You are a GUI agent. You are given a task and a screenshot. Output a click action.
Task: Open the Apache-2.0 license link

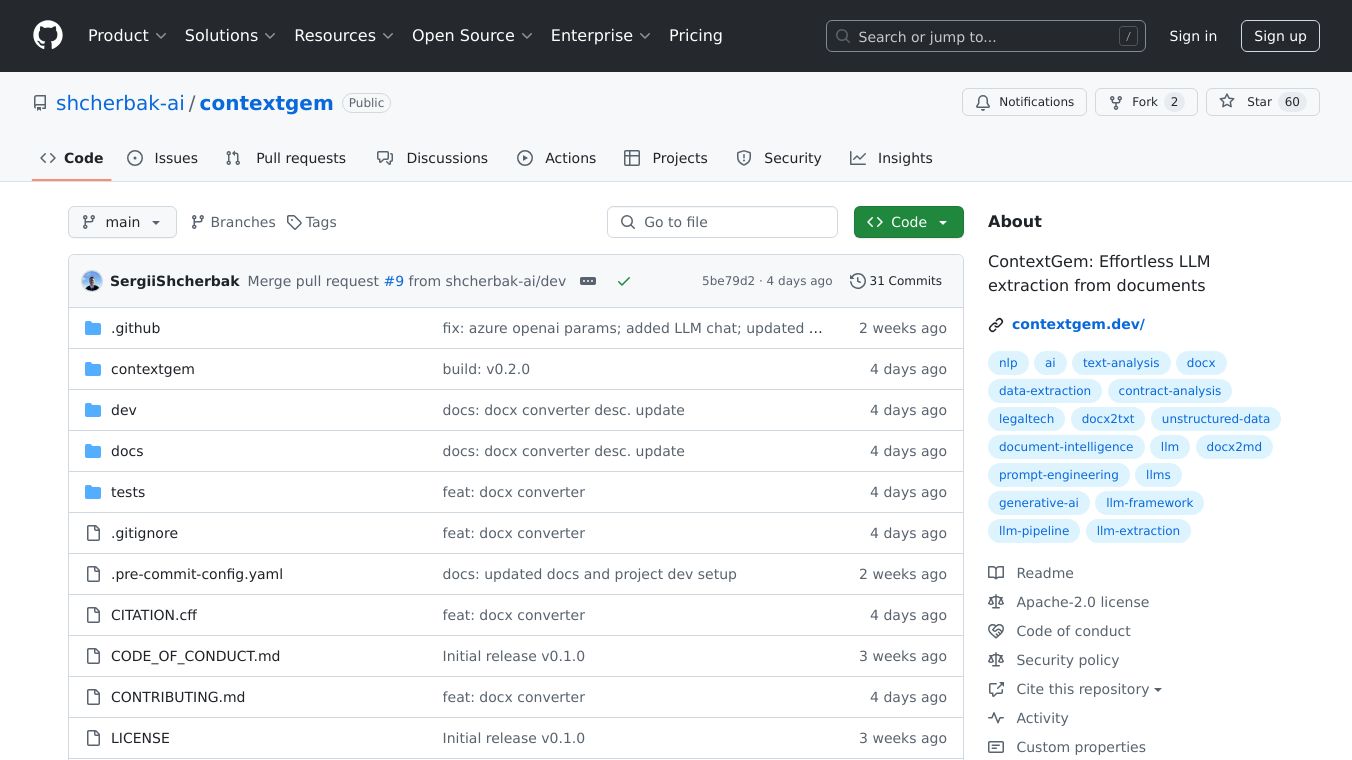click(x=1082, y=602)
